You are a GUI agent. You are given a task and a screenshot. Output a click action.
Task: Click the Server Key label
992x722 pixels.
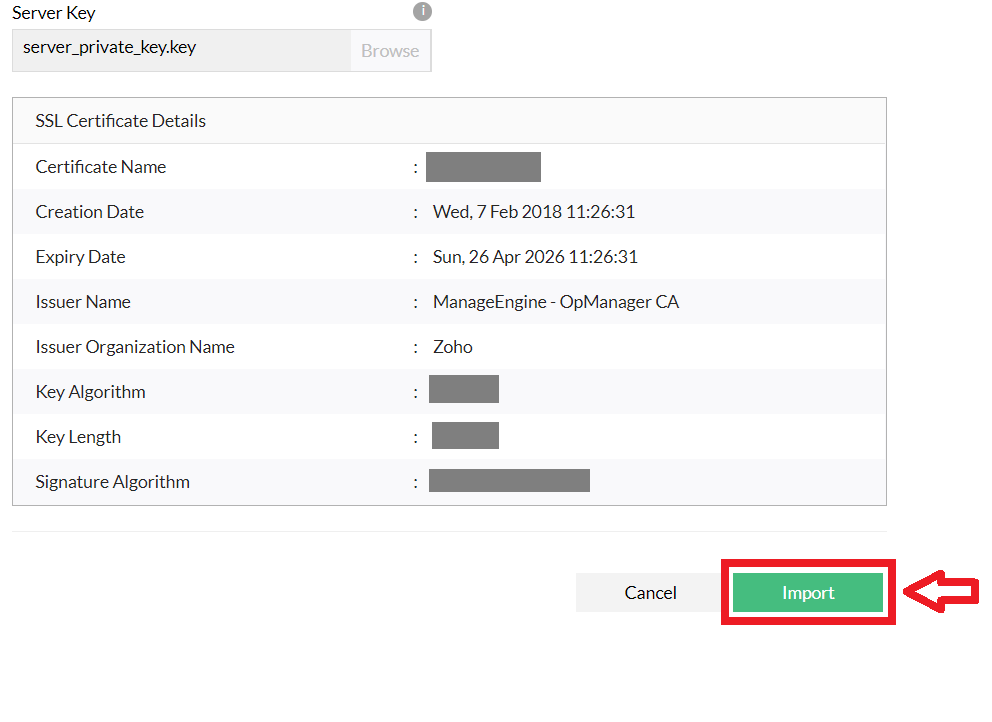(x=53, y=12)
